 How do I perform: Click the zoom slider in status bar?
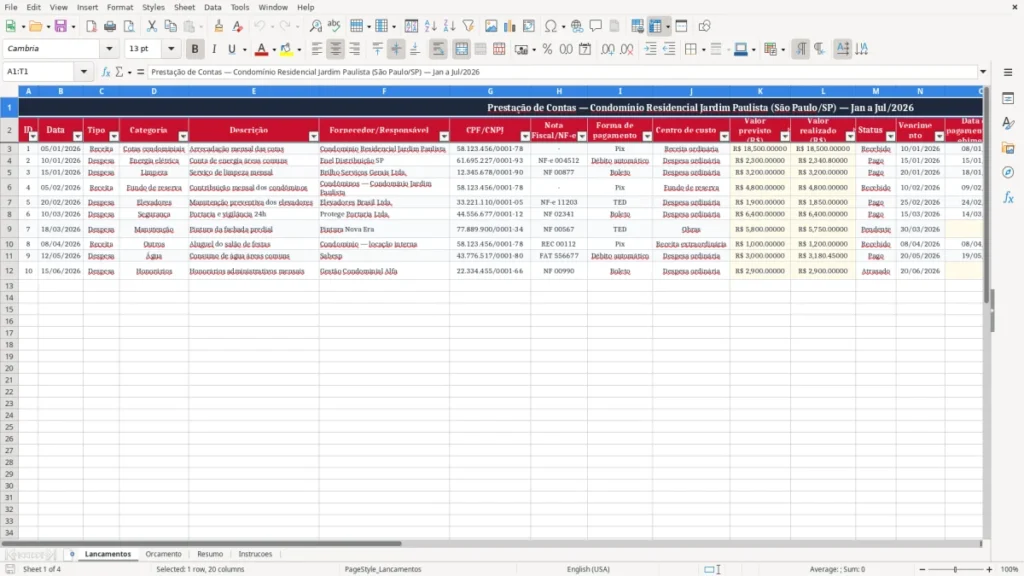pyautogui.click(x=955, y=569)
